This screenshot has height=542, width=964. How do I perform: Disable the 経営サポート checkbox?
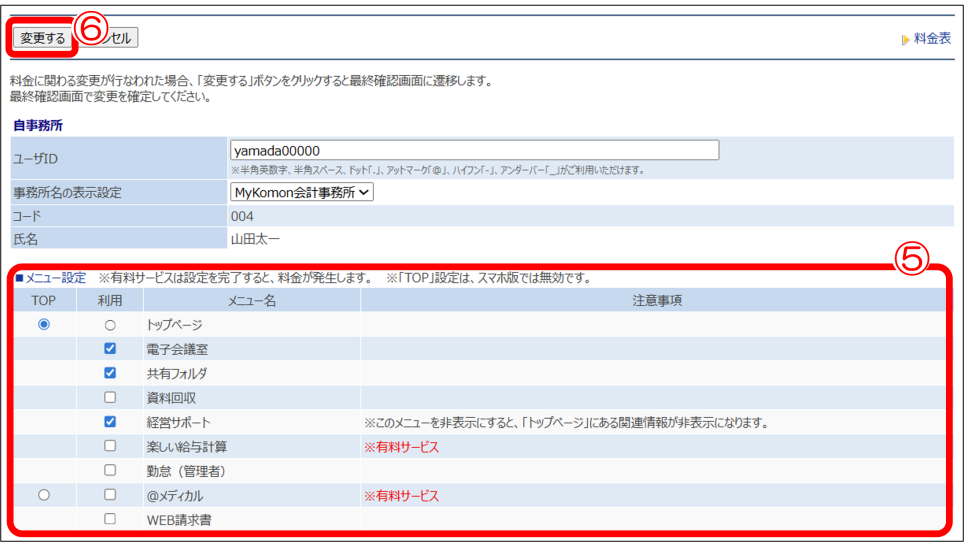click(x=110, y=422)
